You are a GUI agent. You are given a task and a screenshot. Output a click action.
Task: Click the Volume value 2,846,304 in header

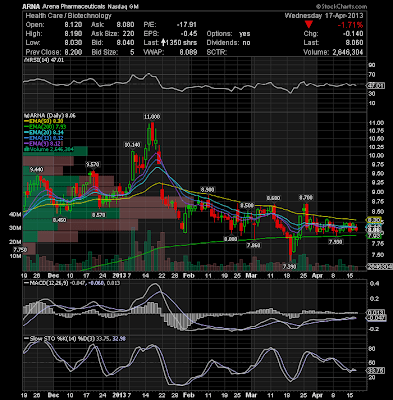coord(347,52)
